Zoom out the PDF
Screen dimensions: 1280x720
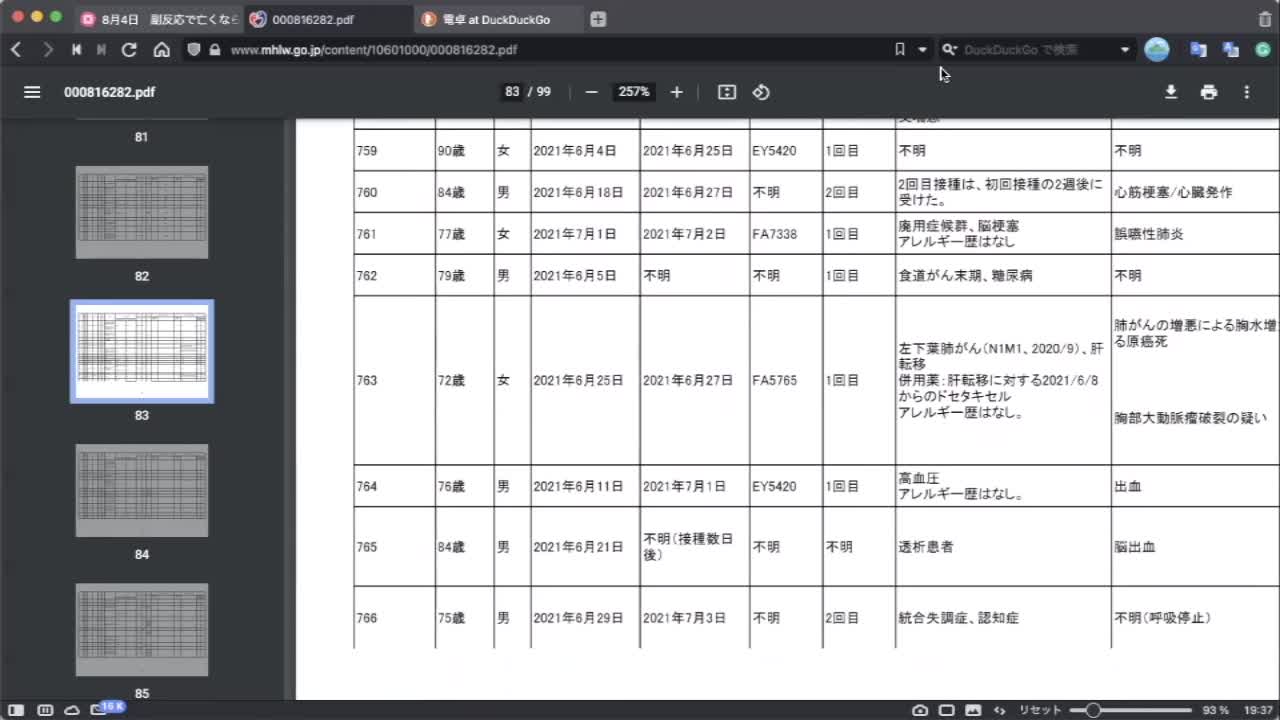pos(591,92)
